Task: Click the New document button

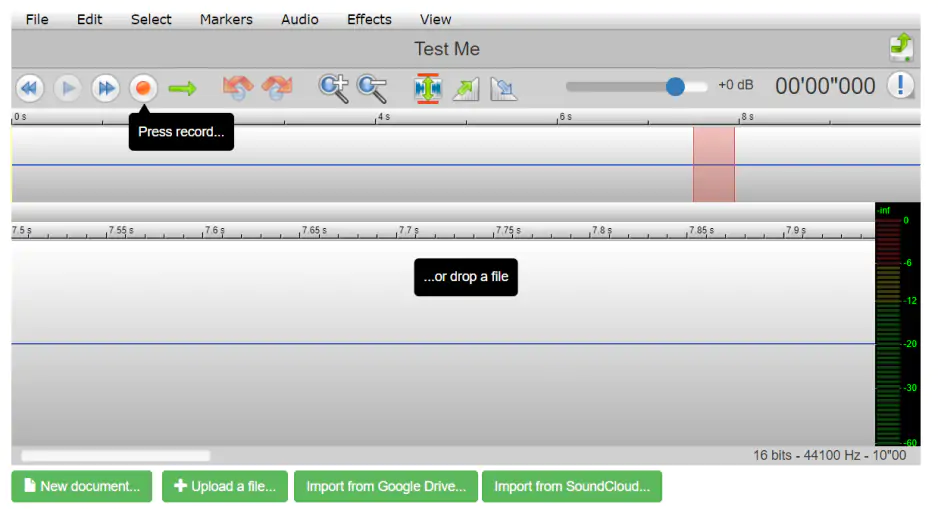Action: [x=82, y=486]
